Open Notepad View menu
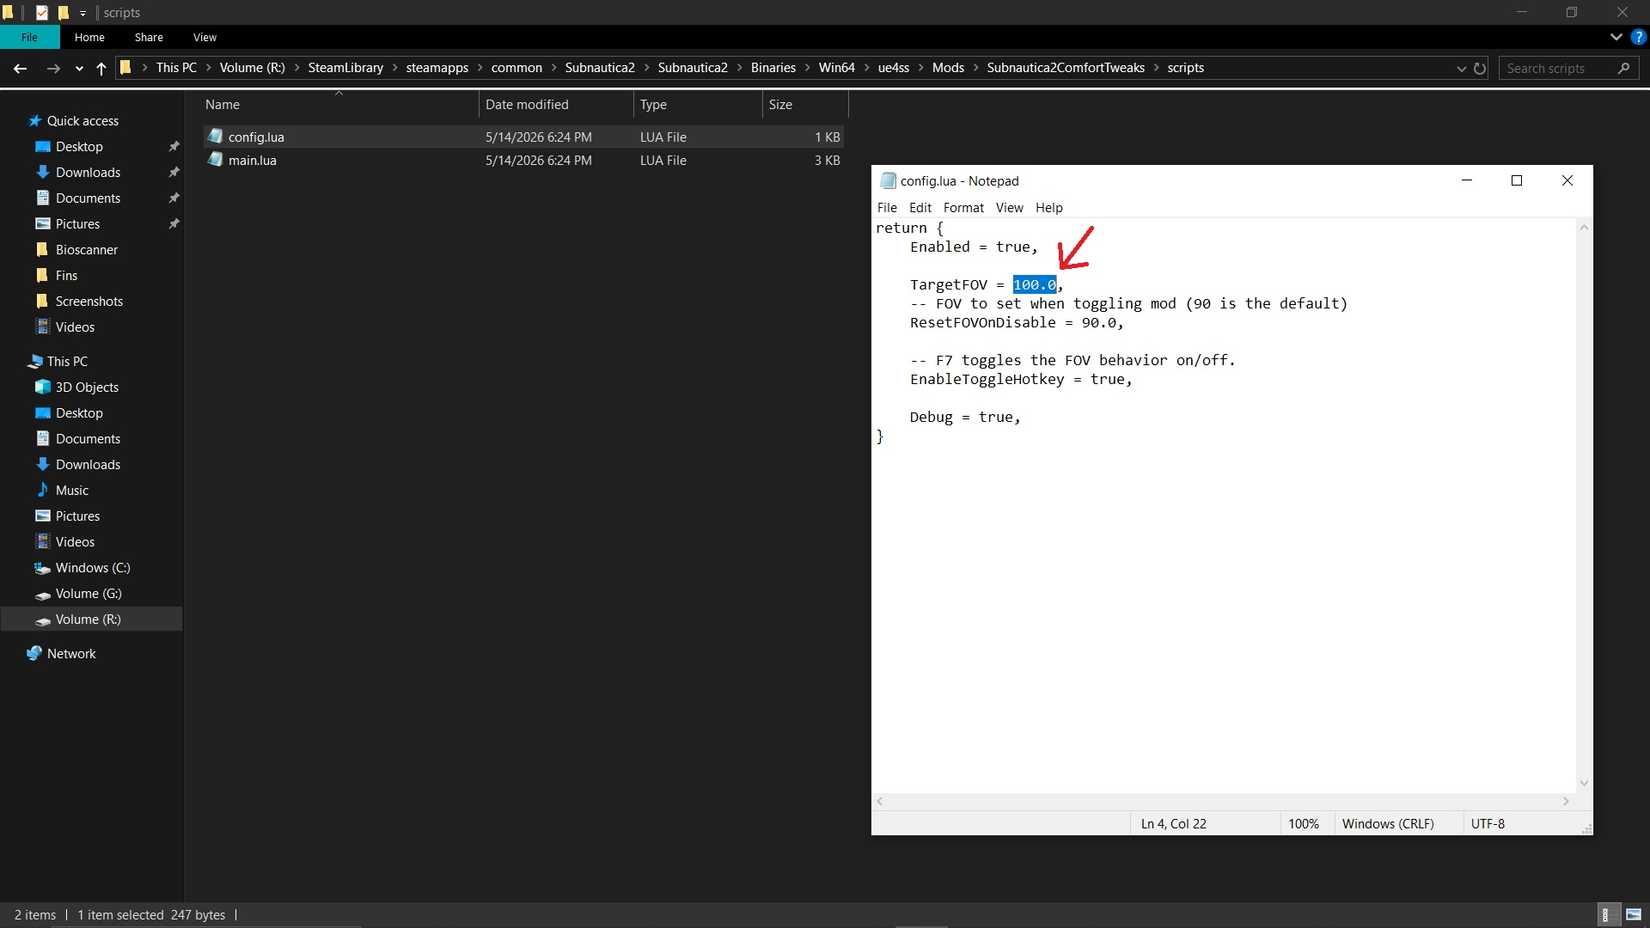Screen dimensions: 1650x928 click(x=1009, y=208)
